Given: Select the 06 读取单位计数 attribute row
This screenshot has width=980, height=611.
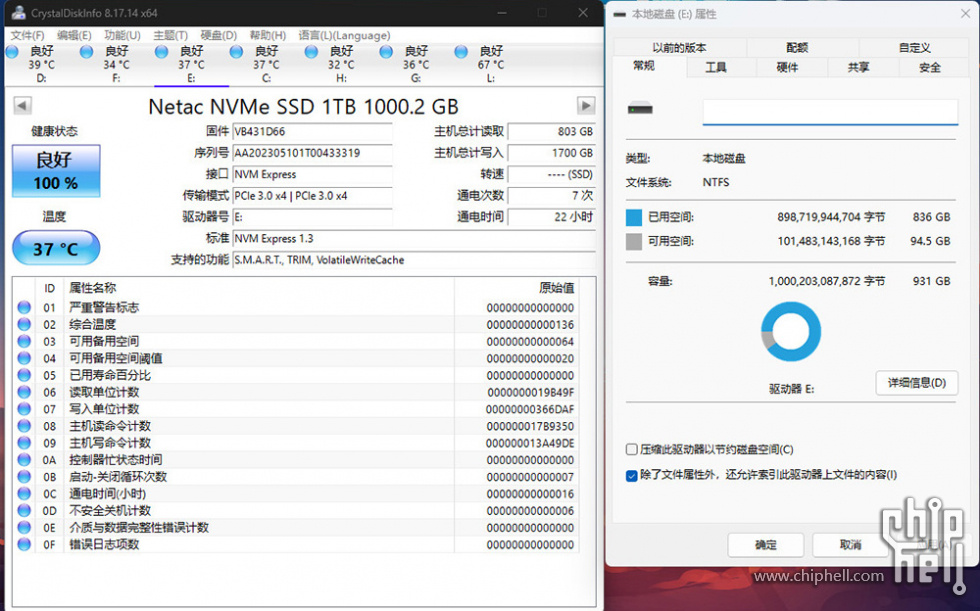Looking at the screenshot, I should (297, 392).
